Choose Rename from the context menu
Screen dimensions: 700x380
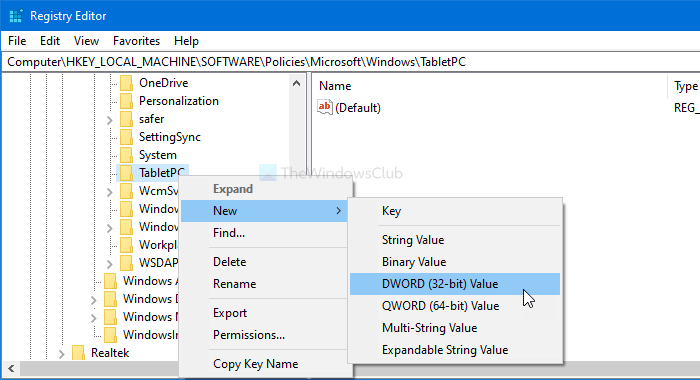pyautogui.click(x=264, y=284)
